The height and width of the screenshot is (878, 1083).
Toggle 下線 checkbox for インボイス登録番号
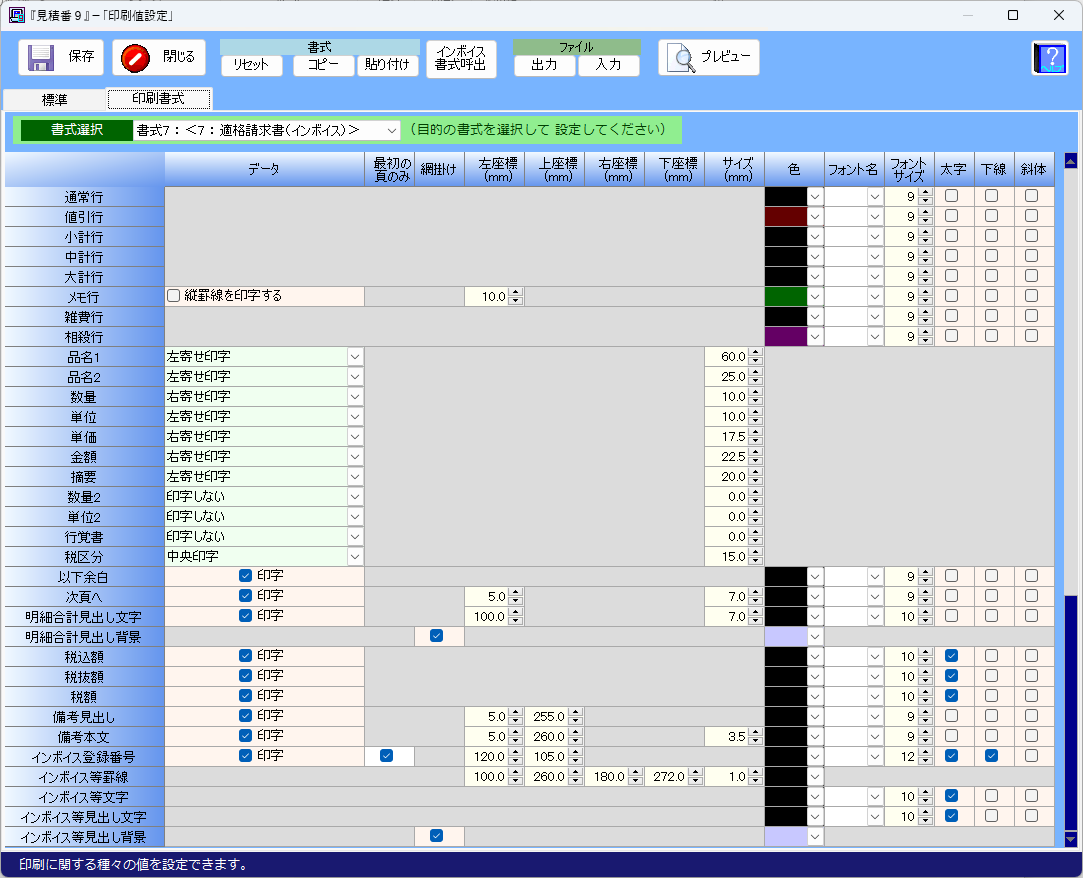[992, 756]
